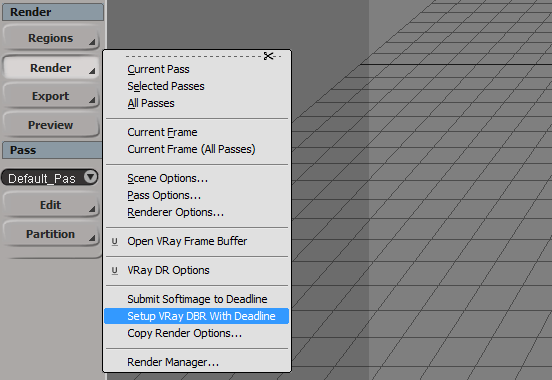Open the Default_Pas pass dropdown arrow
The image size is (552, 380).
click(90, 177)
